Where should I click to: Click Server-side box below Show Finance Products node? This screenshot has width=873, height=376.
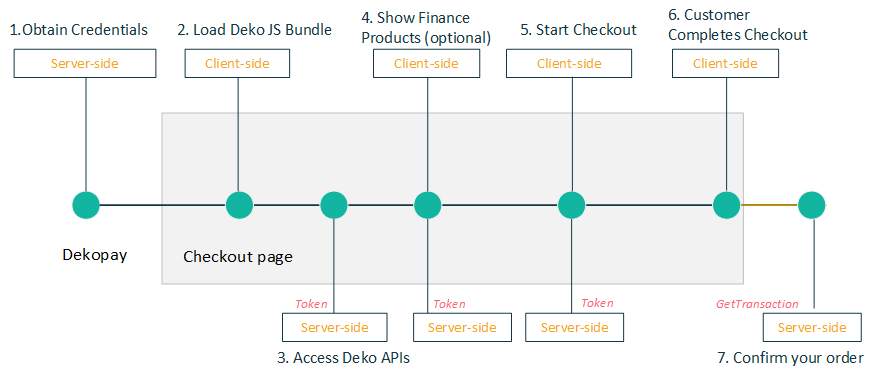click(462, 327)
